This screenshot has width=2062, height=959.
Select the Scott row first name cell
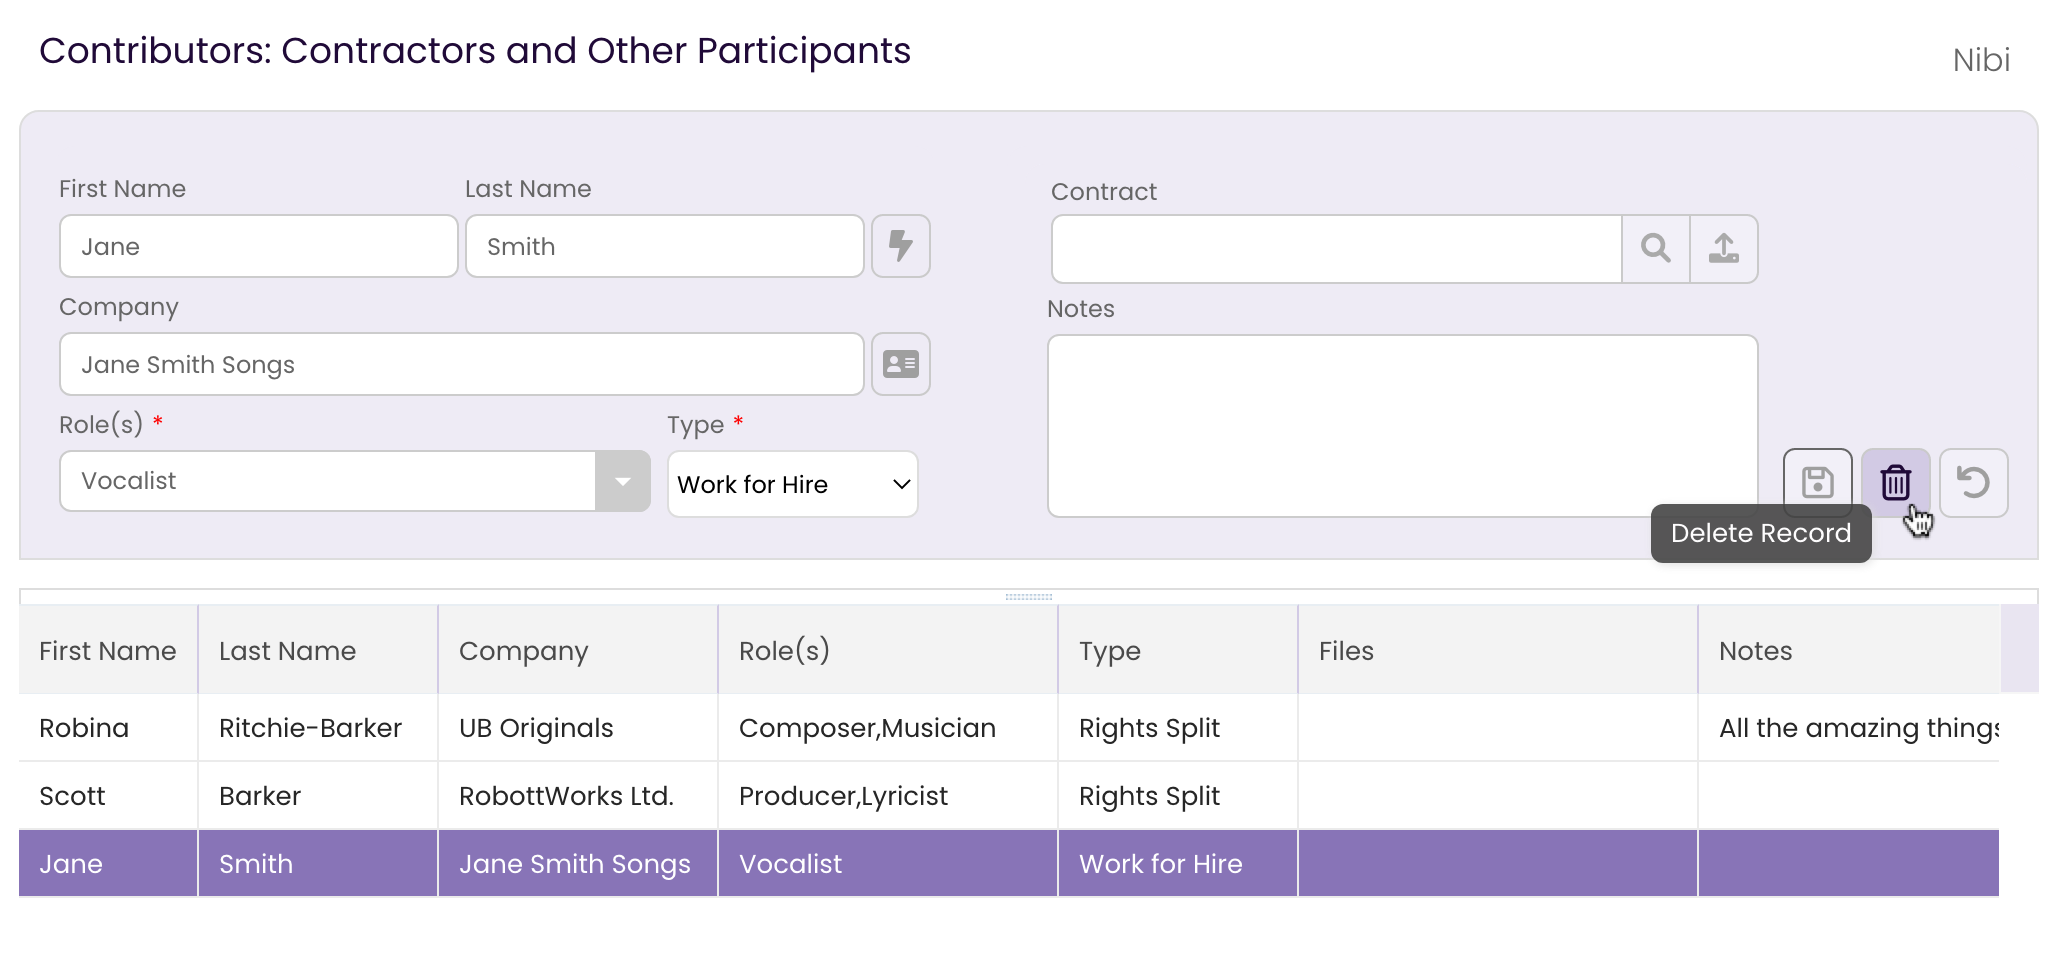(108, 796)
